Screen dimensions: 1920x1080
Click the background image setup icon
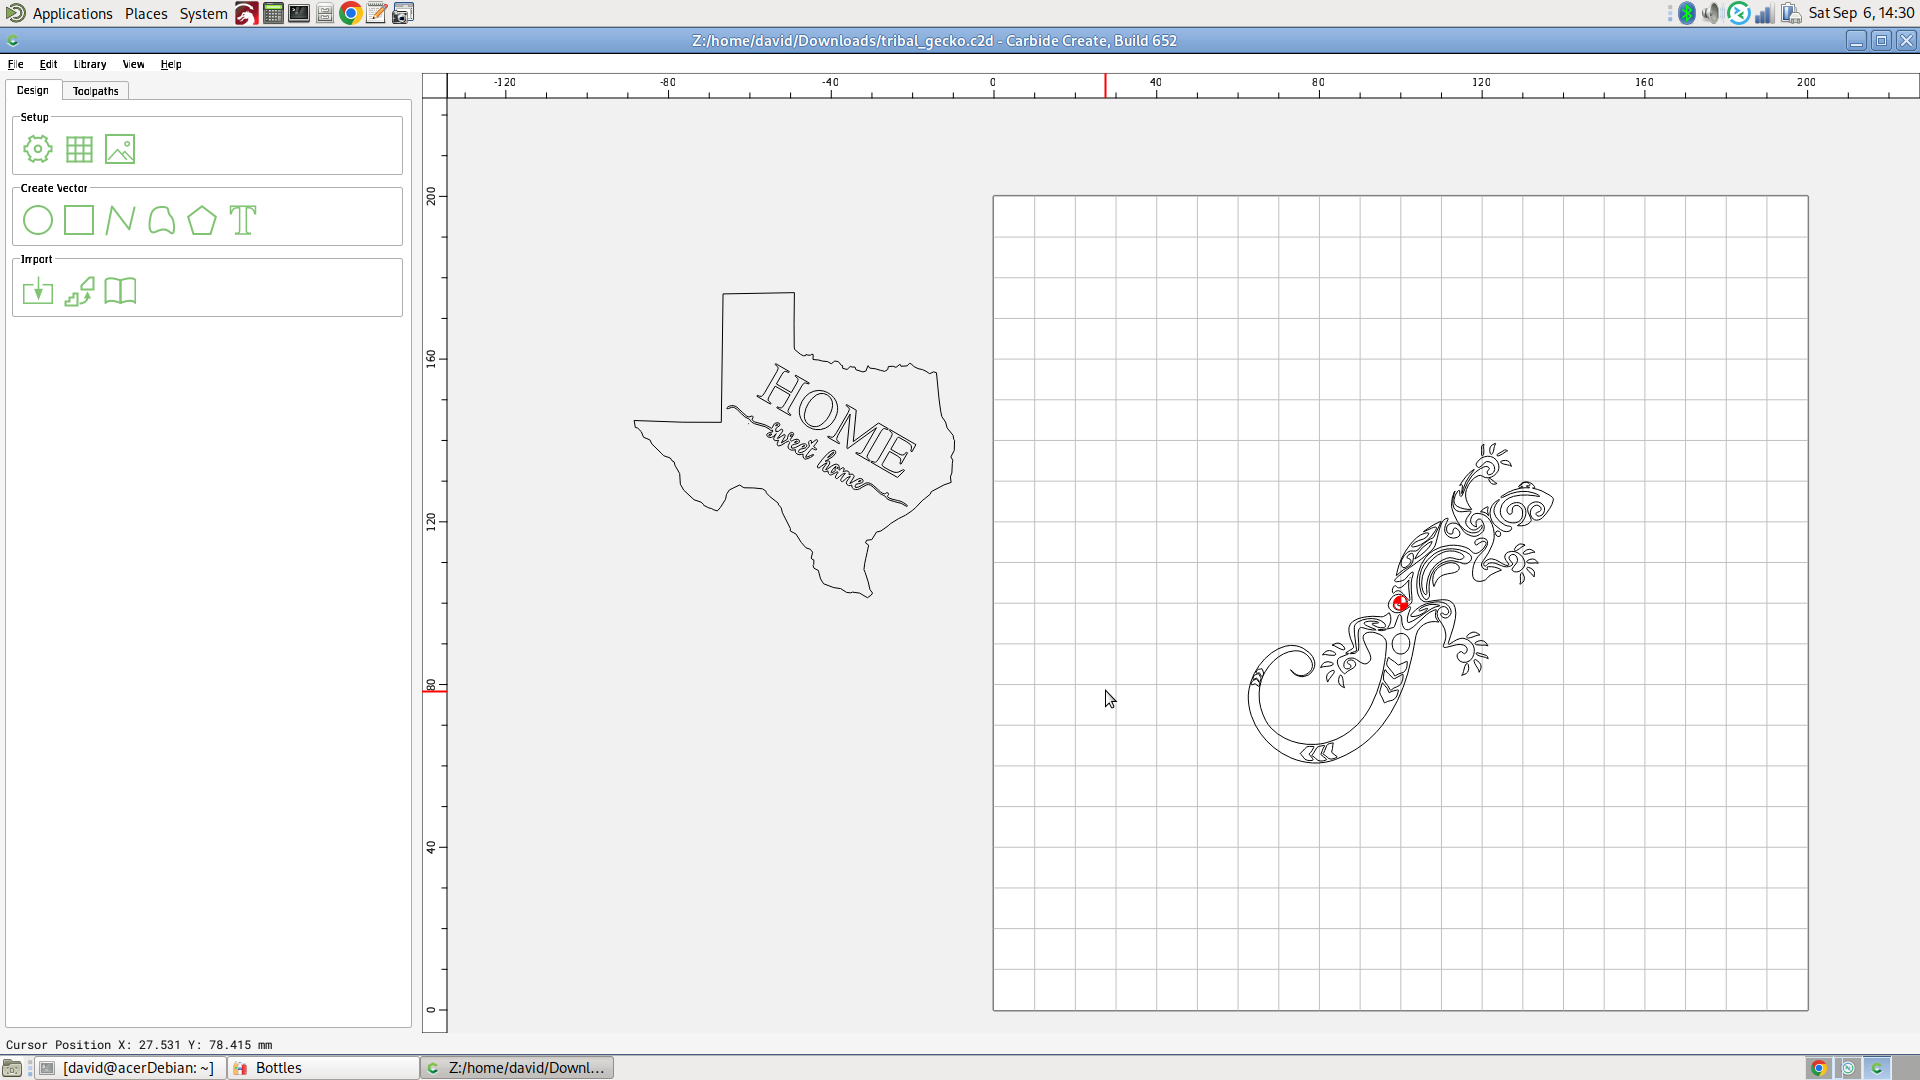coord(120,150)
